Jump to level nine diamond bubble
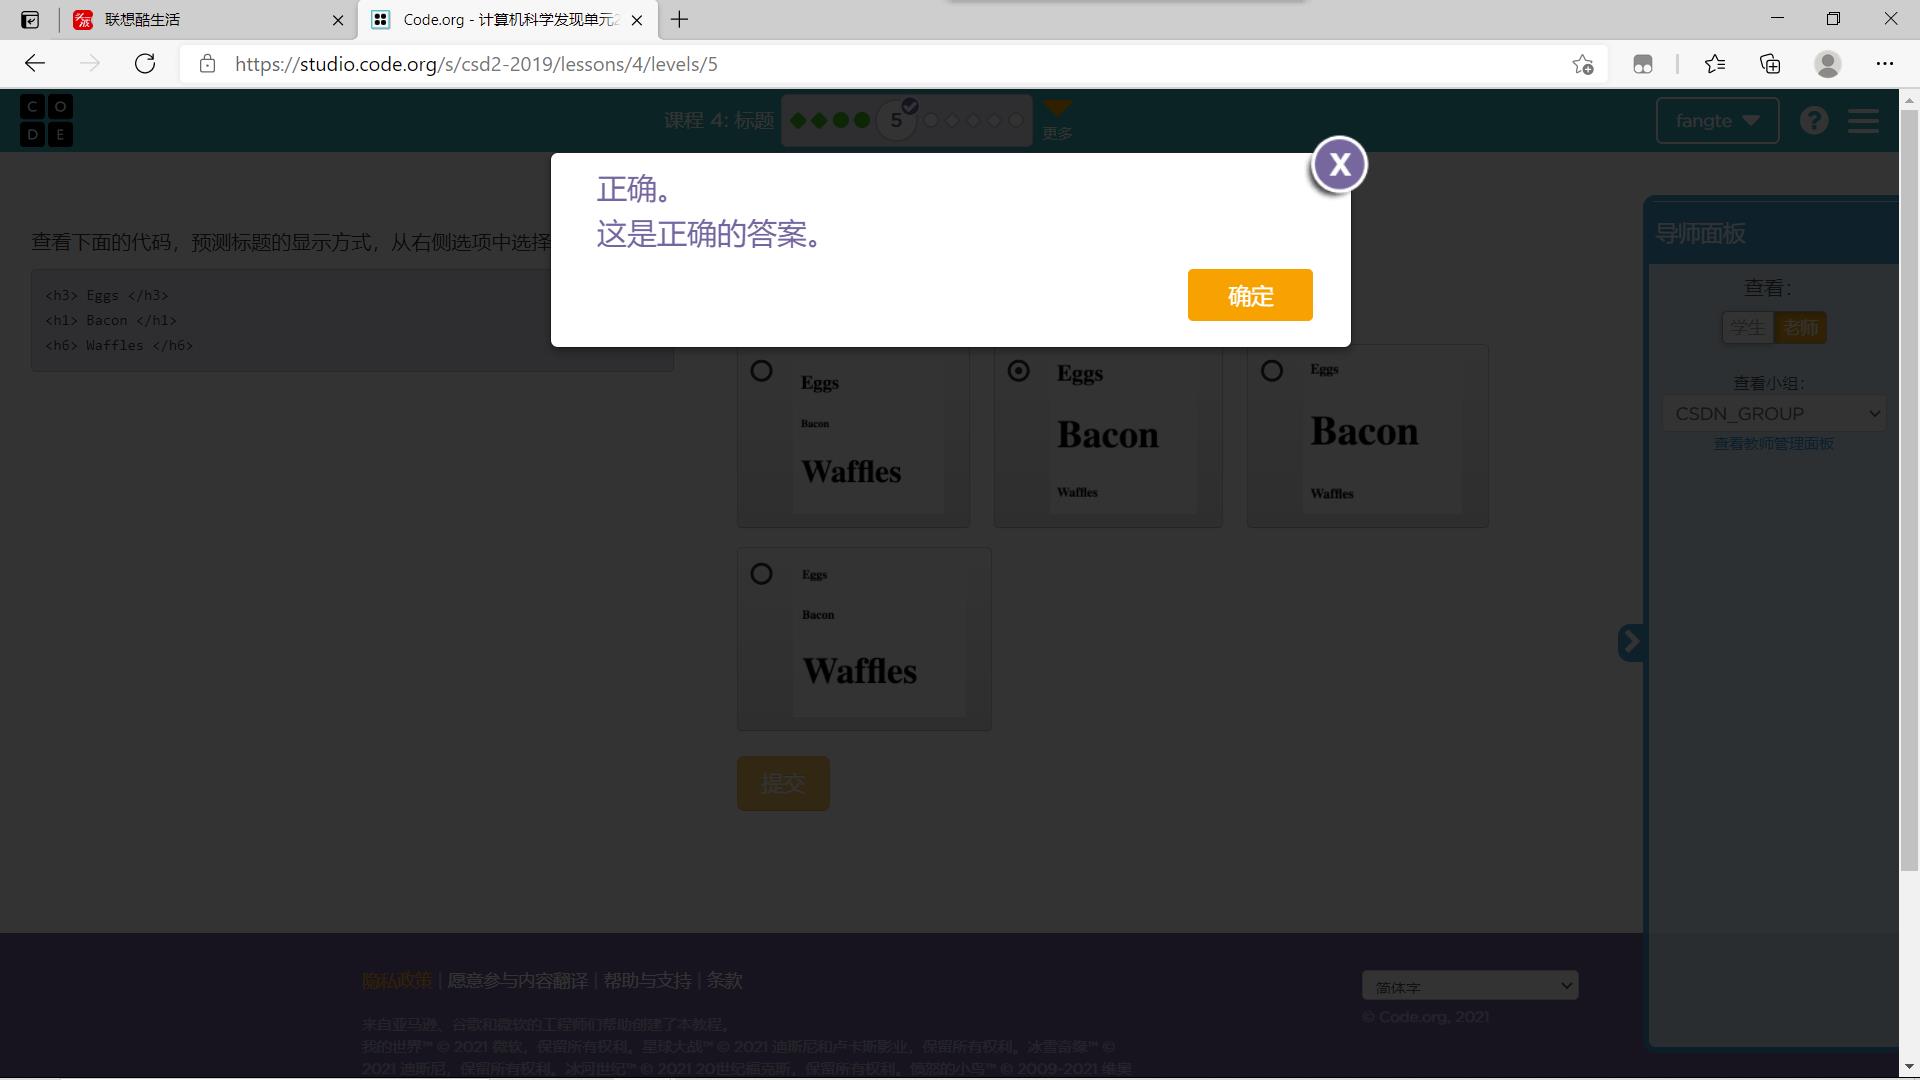The image size is (1920, 1080). coord(994,120)
